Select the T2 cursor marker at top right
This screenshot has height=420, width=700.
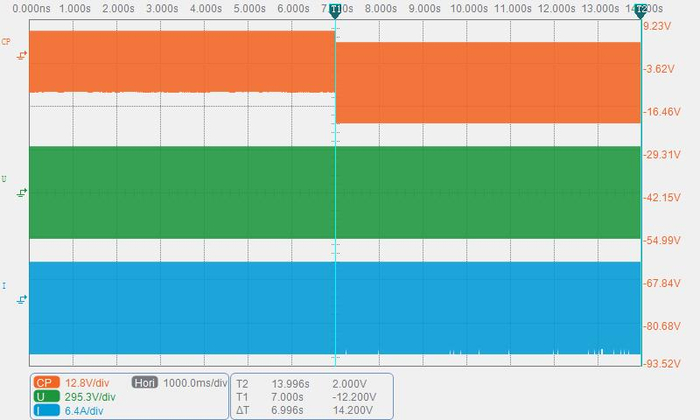(641, 11)
